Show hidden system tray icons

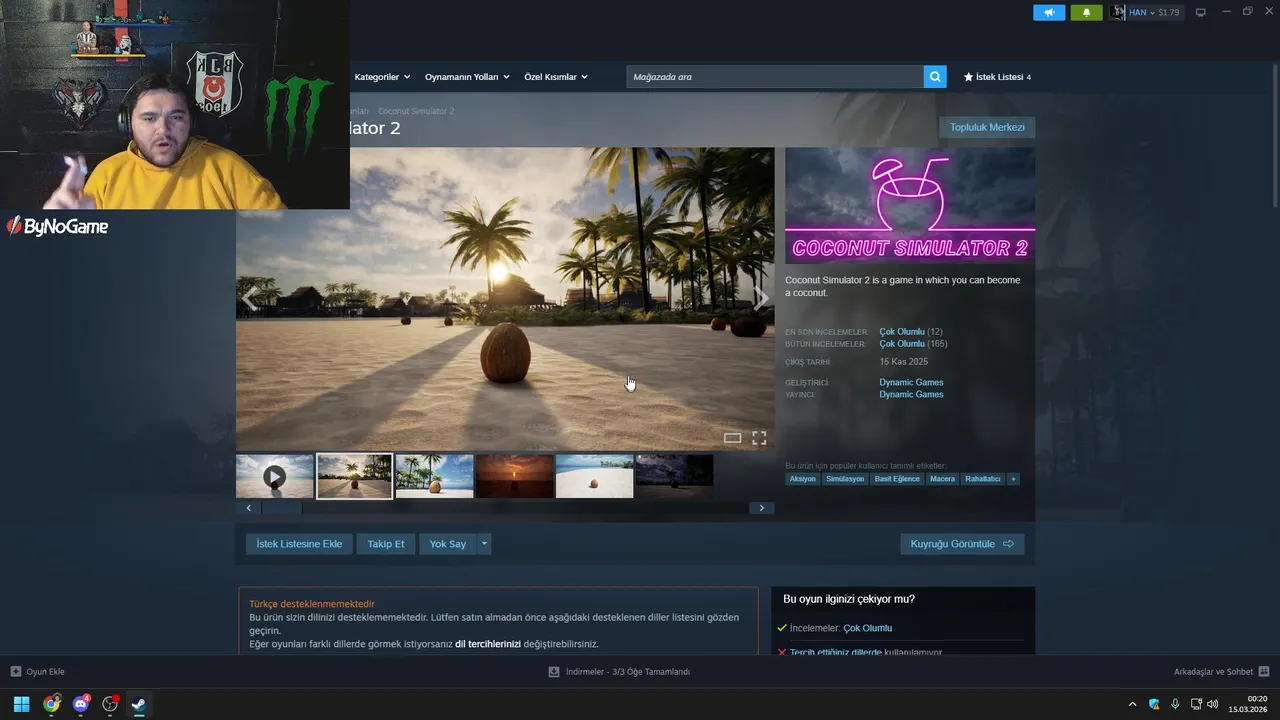point(1132,704)
